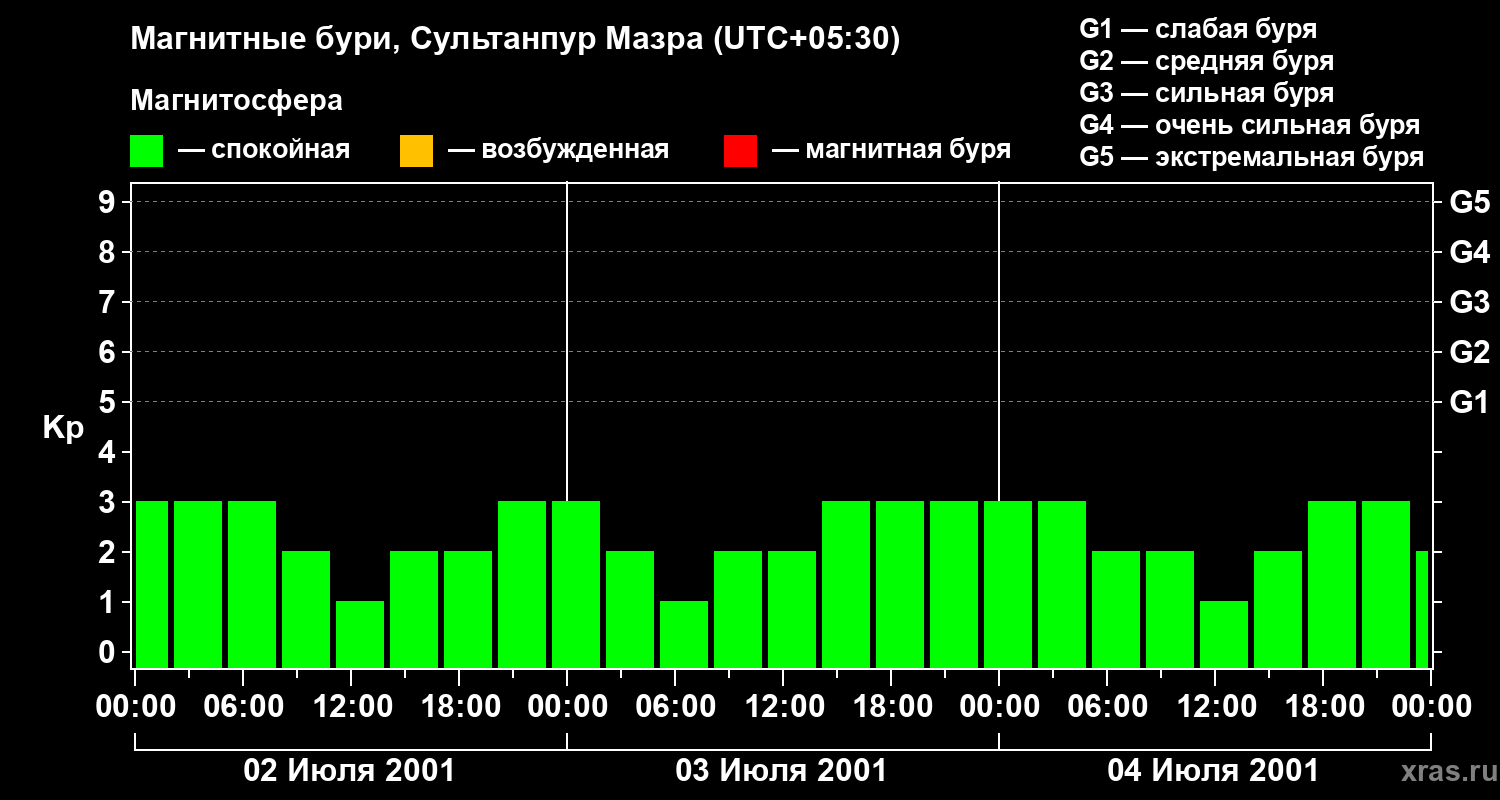Viewport: 1500px width, 800px height.
Task: Click the 'G5 — экстремальная буря' legend line
Action: click(x=1252, y=157)
